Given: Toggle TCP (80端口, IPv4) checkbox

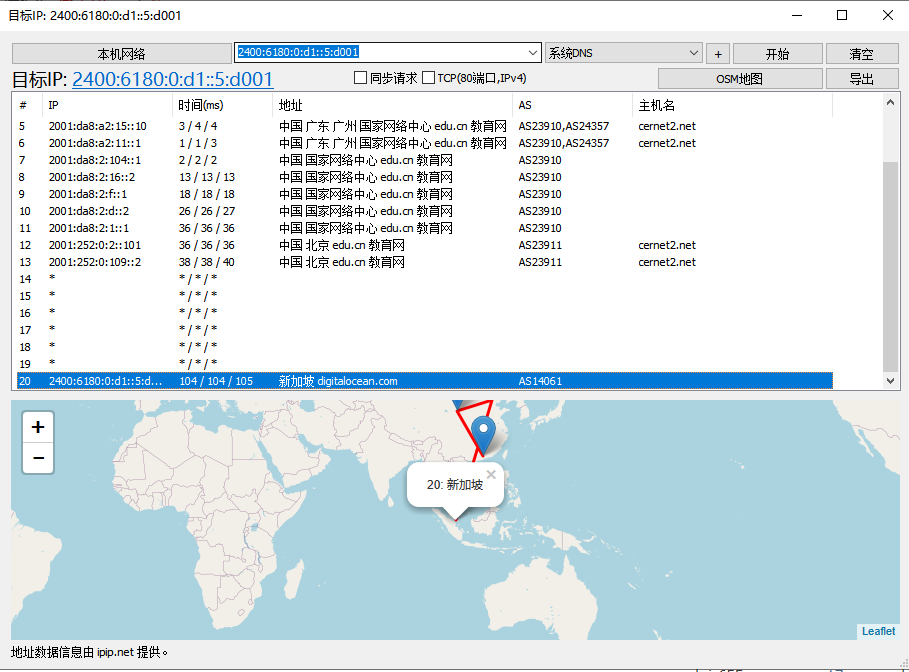Looking at the screenshot, I should pyautogui.click(x=429, y=78).
